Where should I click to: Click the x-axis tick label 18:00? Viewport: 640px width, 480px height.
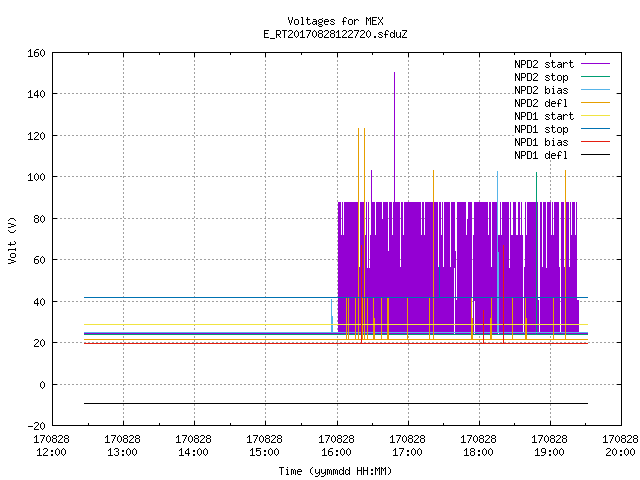pos(478,453)
